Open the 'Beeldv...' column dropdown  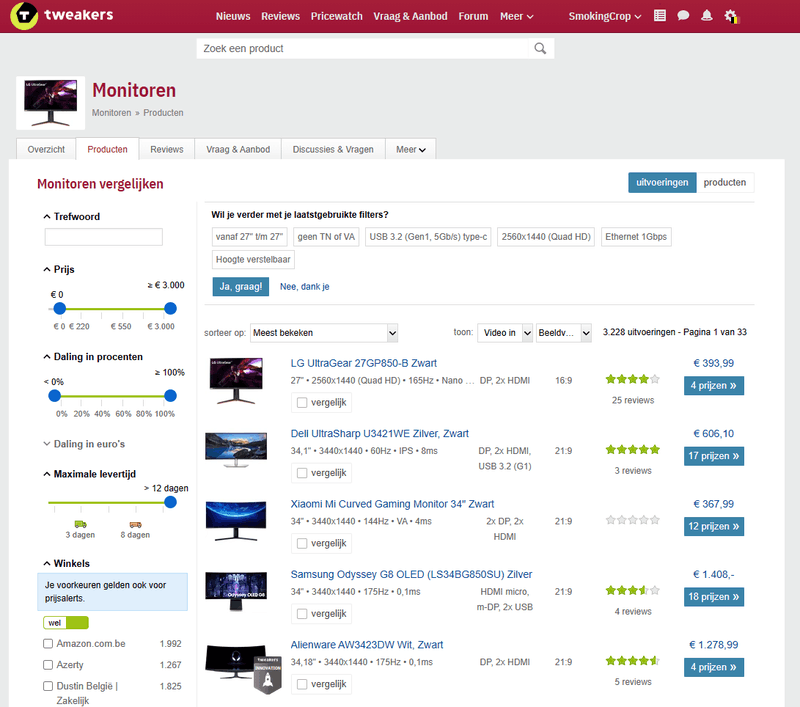click(x=564, y=333)
